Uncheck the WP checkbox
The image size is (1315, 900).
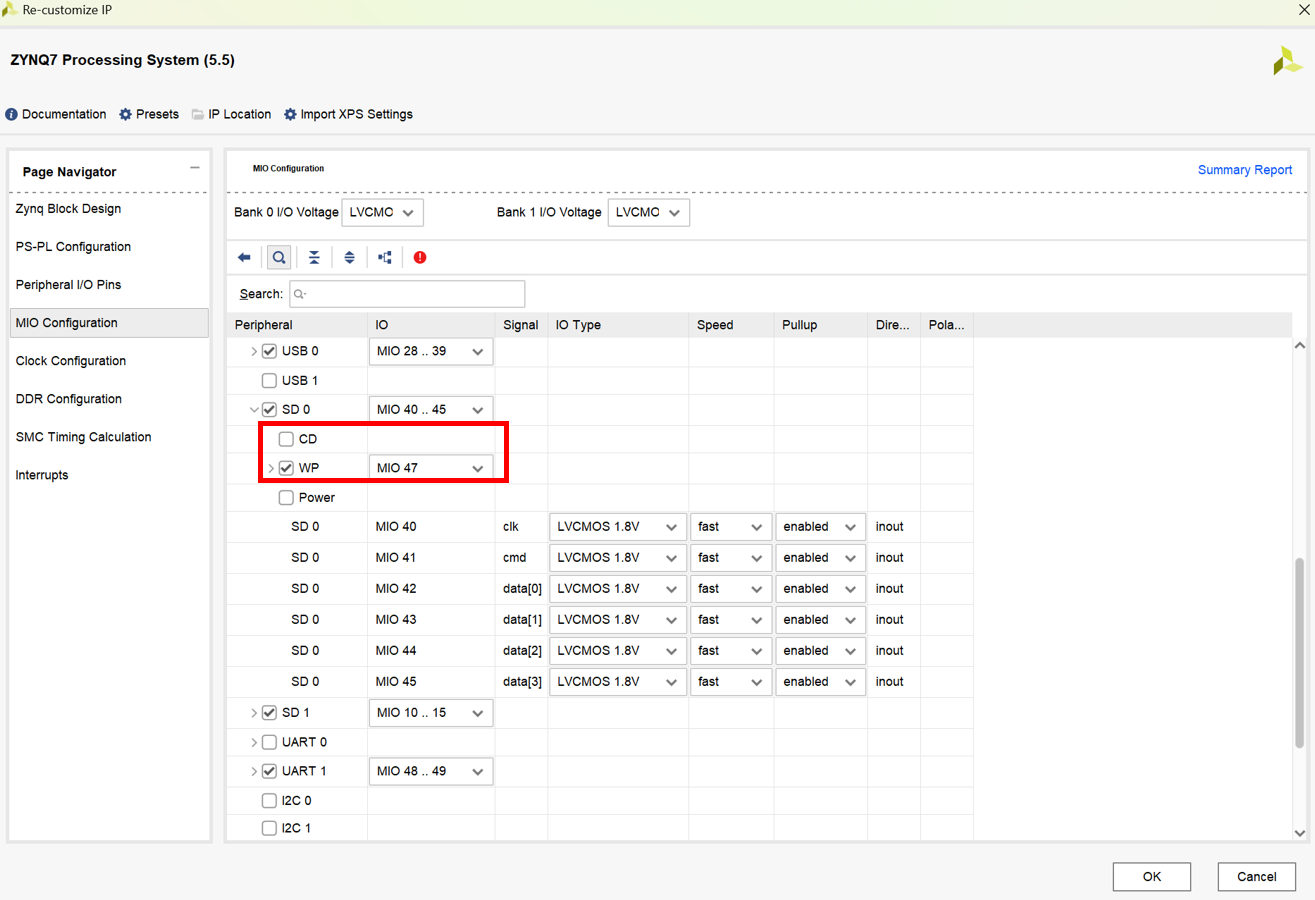coord(286,468)
